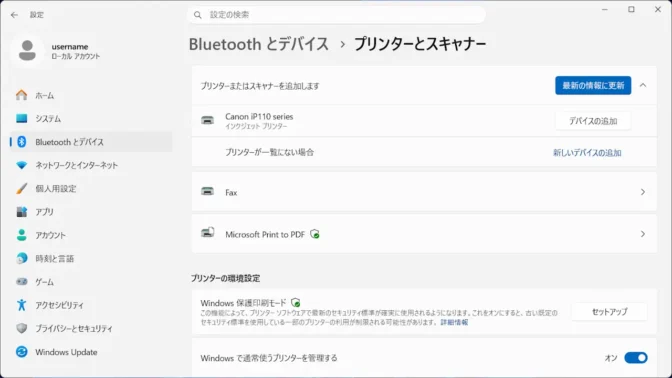This screenshot has width=672, height=378.
Task: Open ネットワークとインターネット page
Action: [x=91, y=165]
